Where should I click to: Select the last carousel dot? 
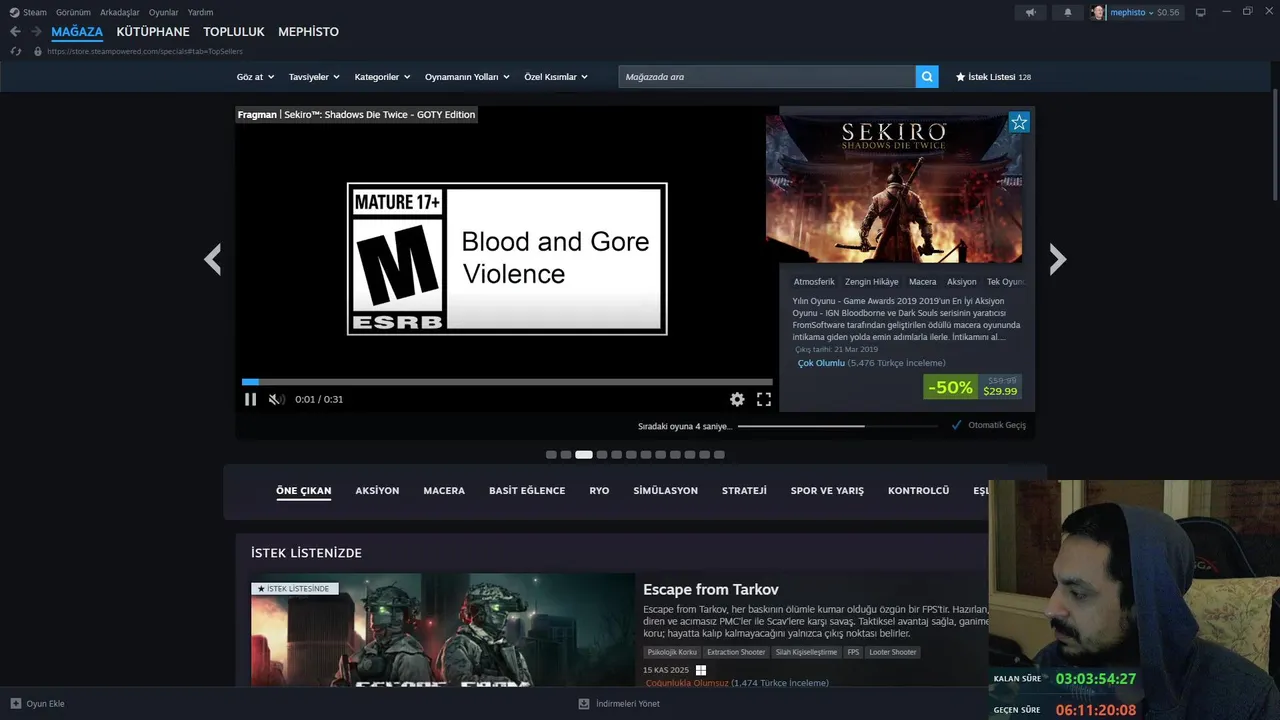tap(719, 454)
